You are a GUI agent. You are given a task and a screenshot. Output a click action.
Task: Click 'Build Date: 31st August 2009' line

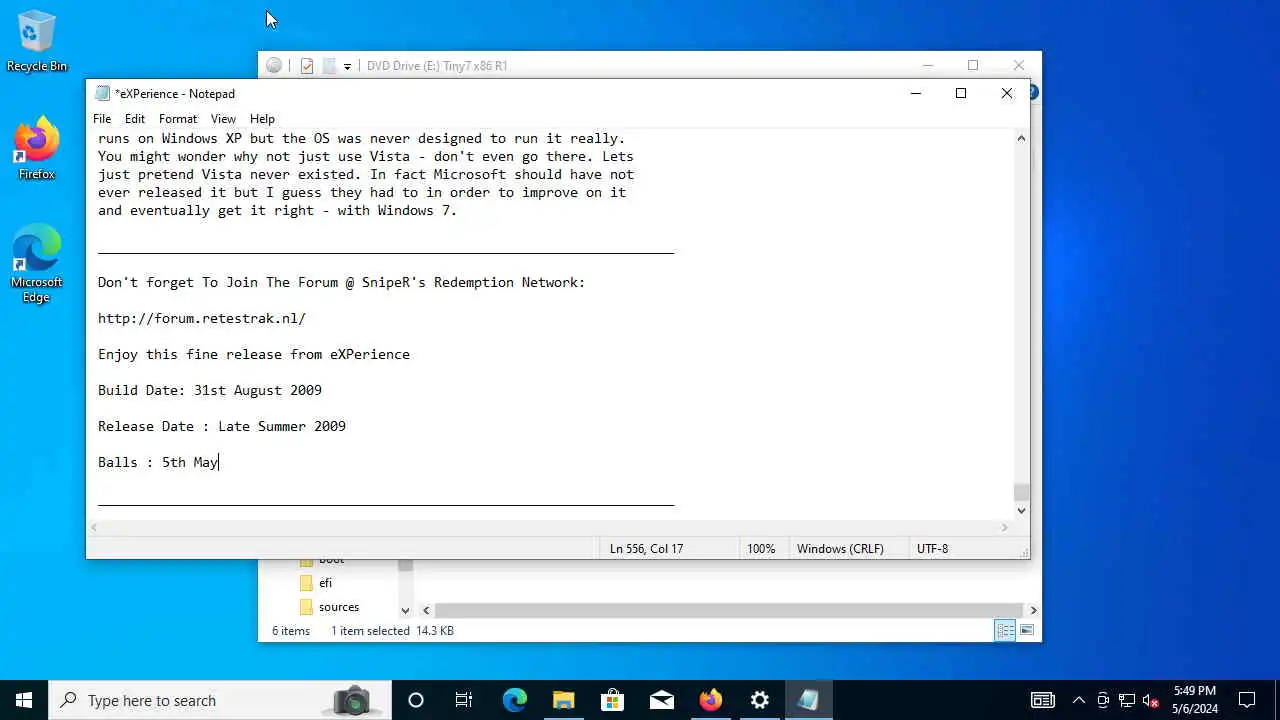click(x=210, y=390)
